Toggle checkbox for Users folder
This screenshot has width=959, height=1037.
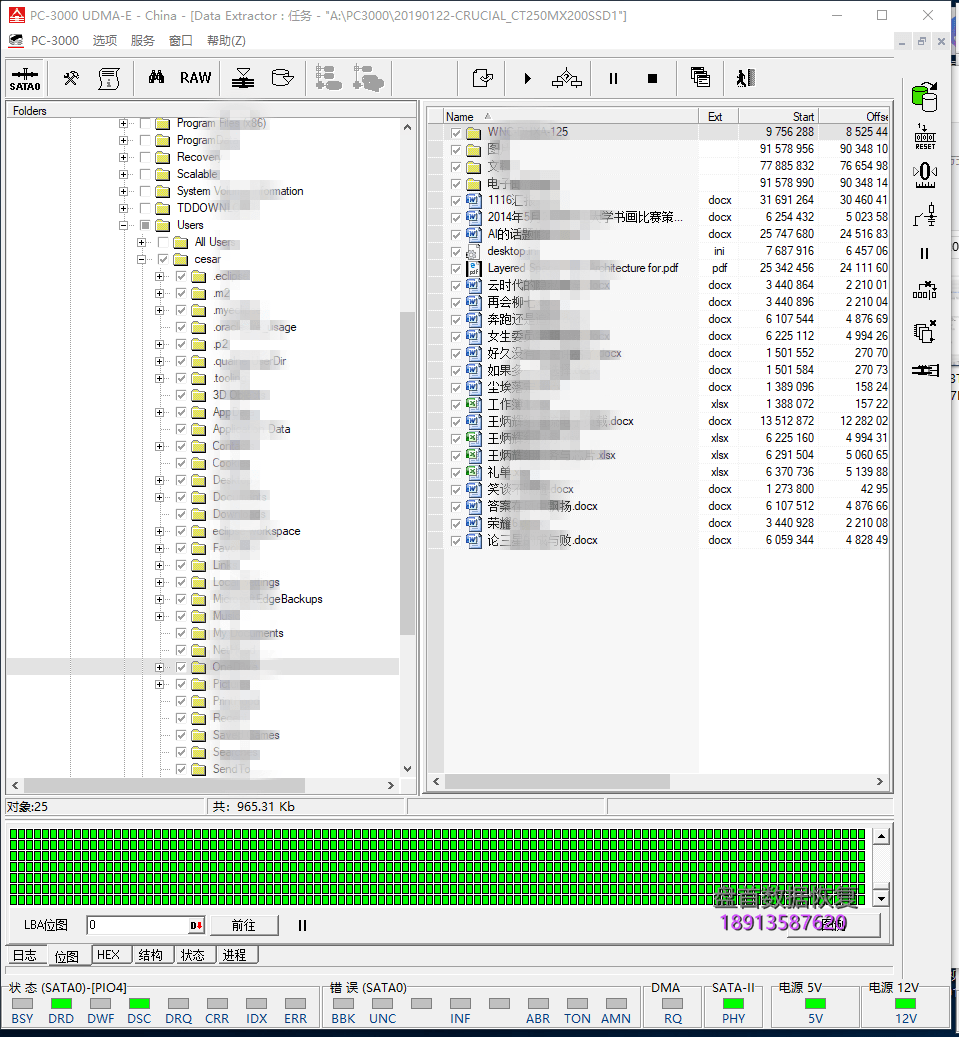click(146, 225)
